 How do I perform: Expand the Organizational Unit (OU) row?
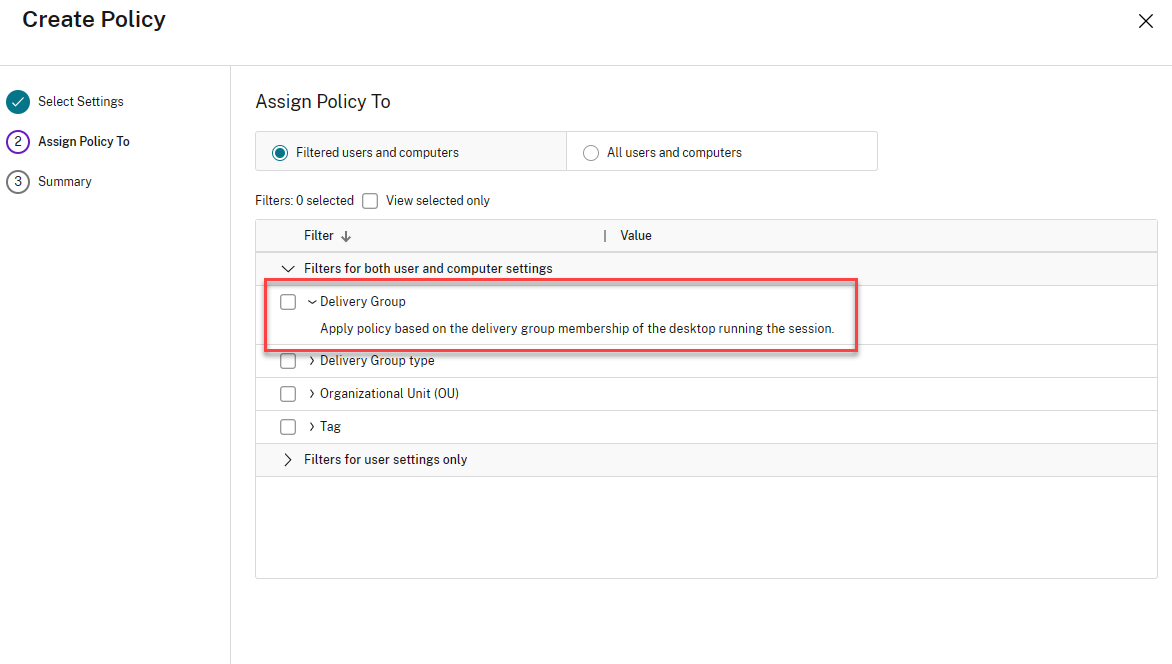pos(312,394)
